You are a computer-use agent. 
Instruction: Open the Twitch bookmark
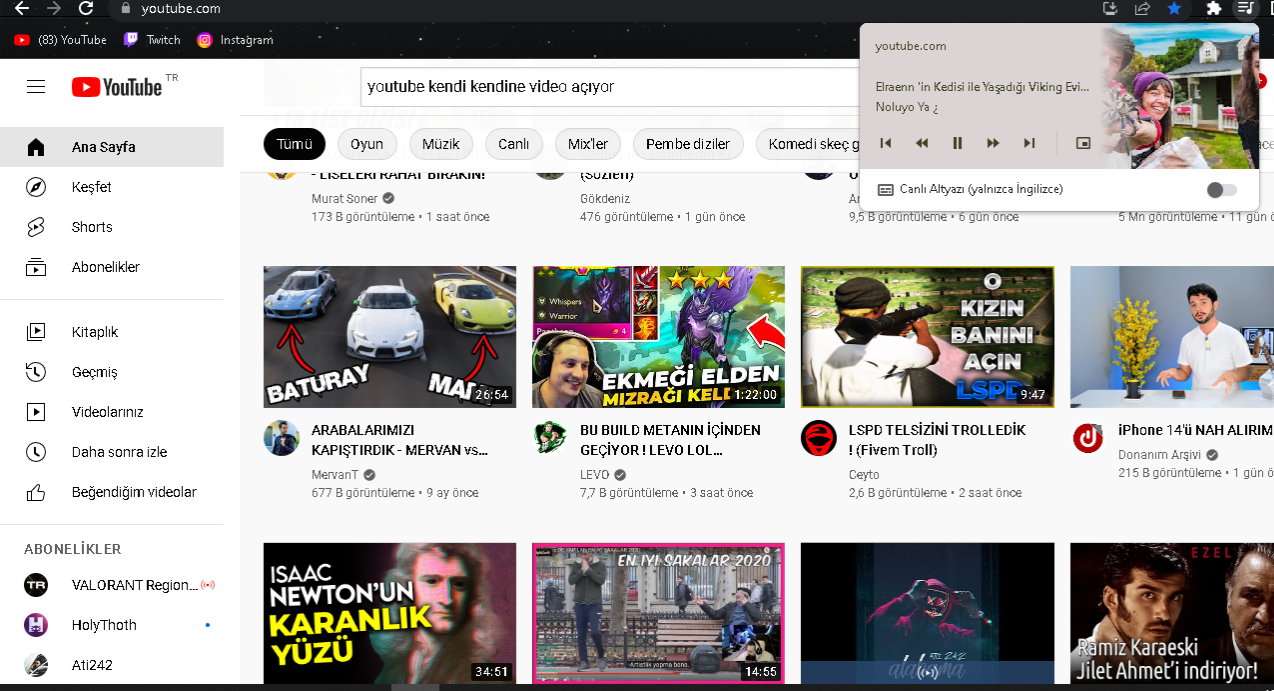(152, 40)
